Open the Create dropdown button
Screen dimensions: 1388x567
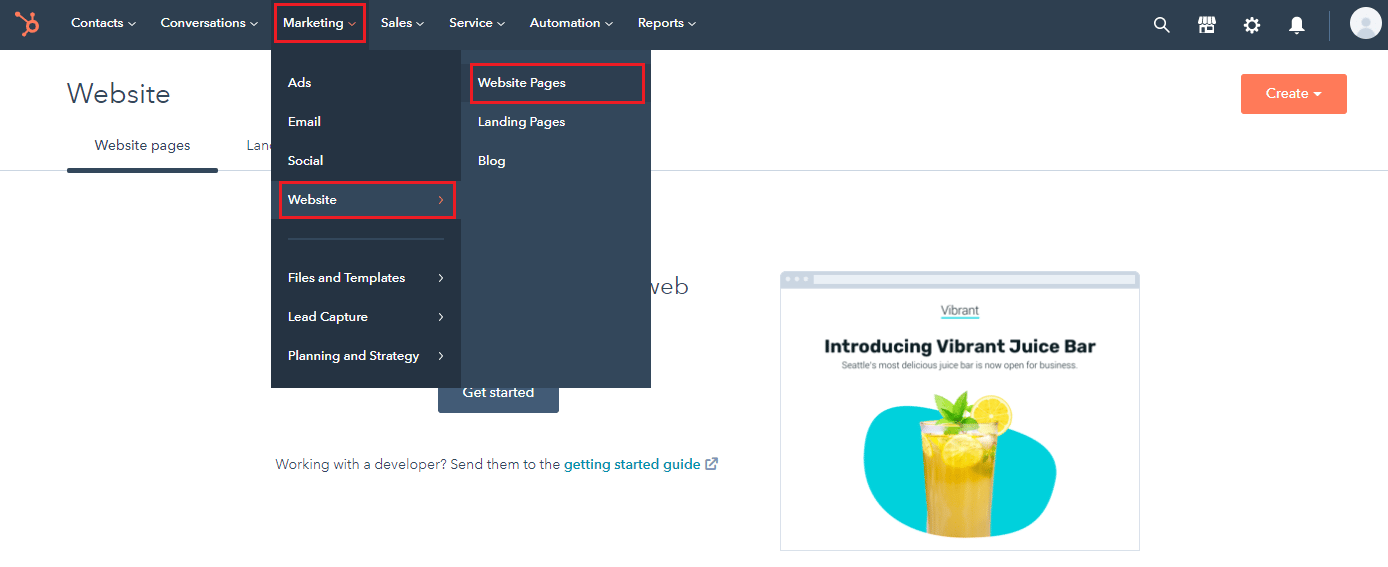1293,94
